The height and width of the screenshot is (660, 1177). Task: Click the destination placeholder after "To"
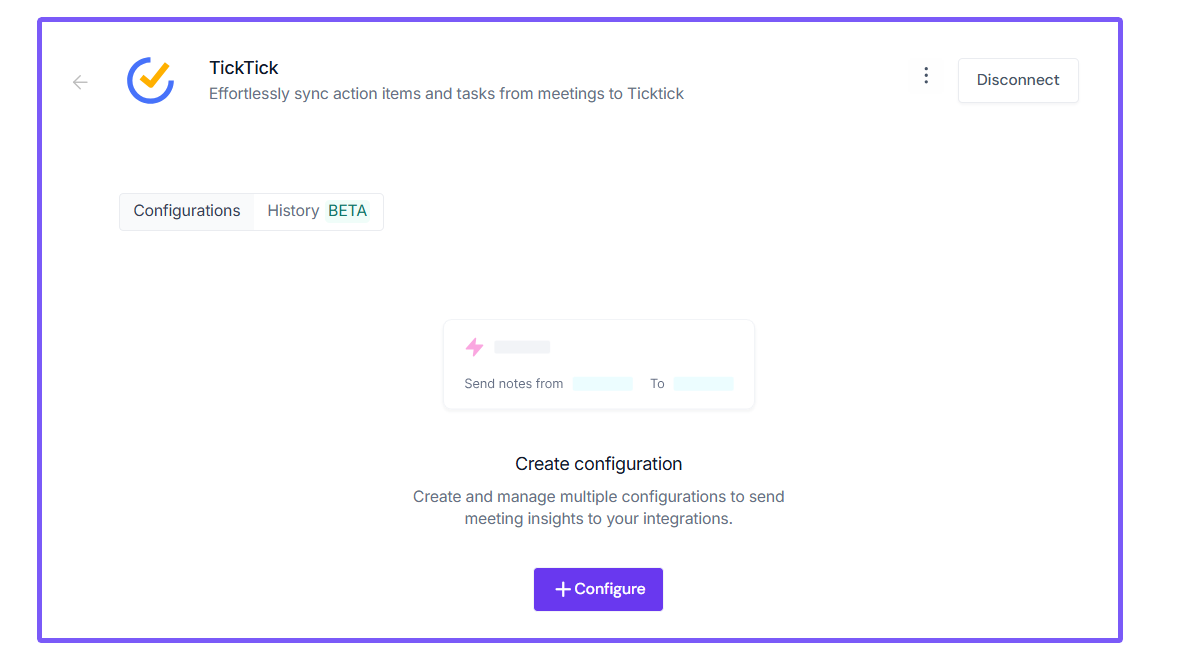click(x=703, y=384)
